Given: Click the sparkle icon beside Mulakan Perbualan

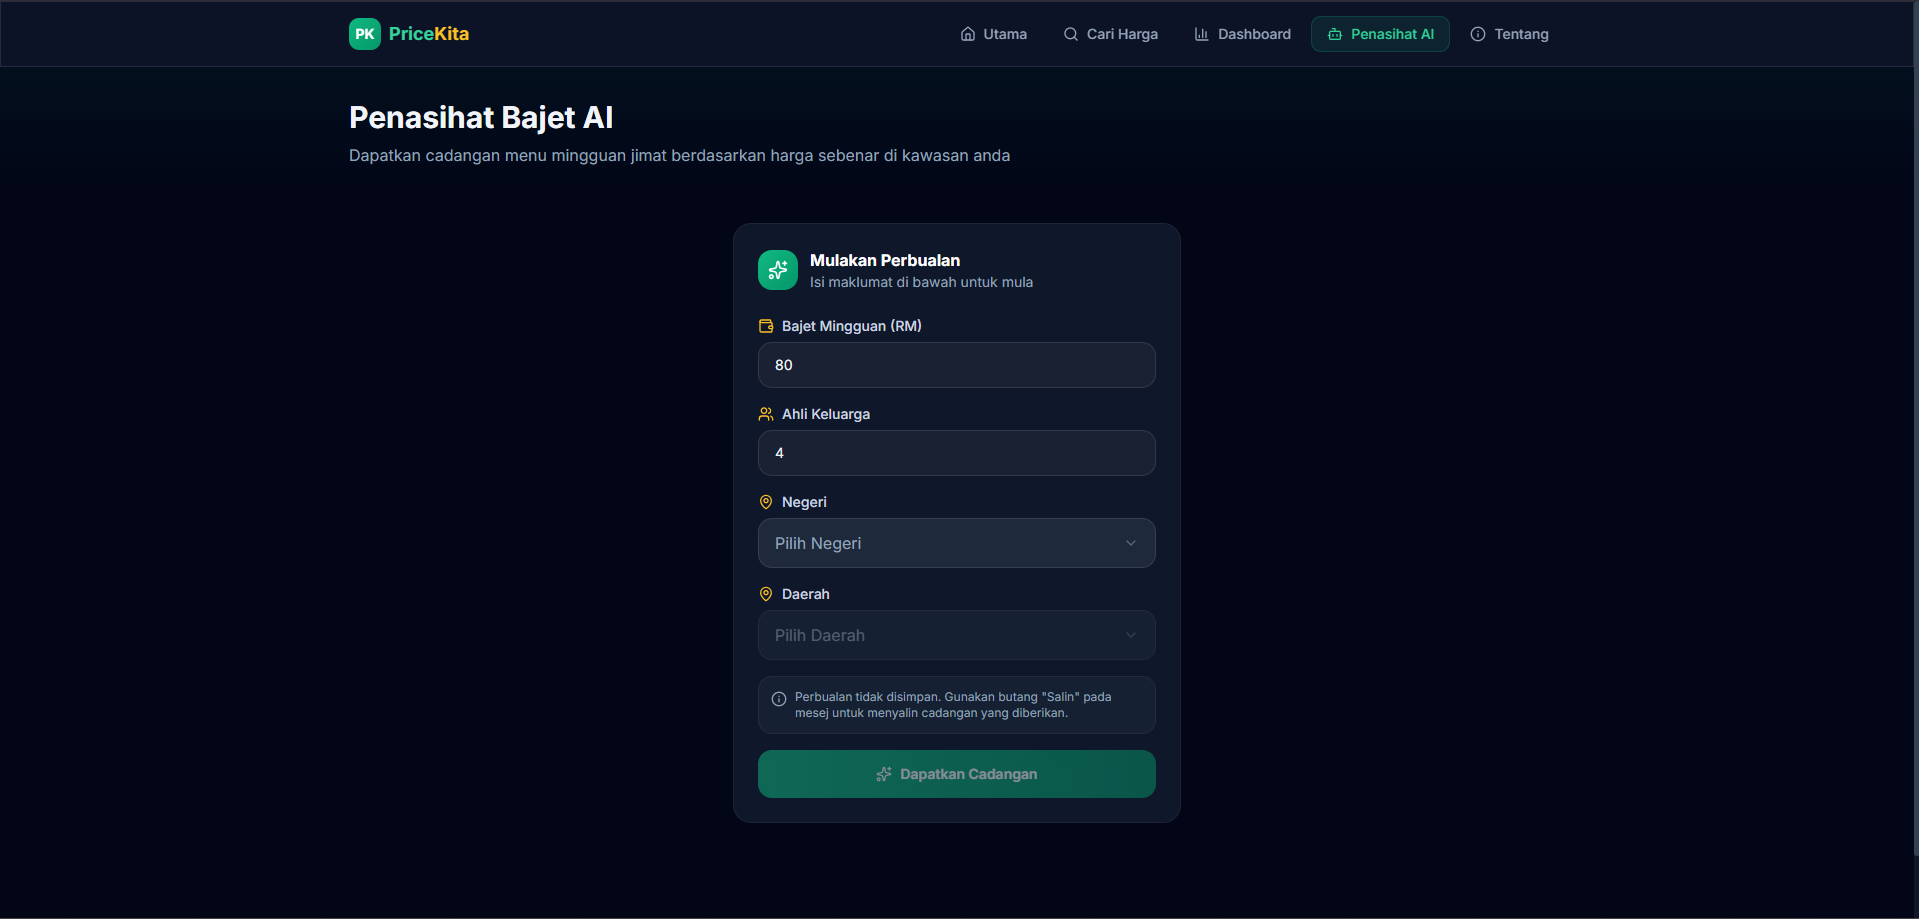Looking at the screenshot, I should pyautogui.click(x=778, y=270).
